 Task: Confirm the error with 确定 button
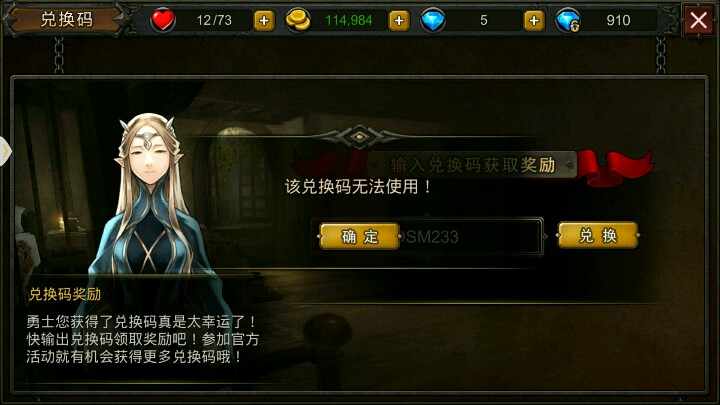coord(360,236)
